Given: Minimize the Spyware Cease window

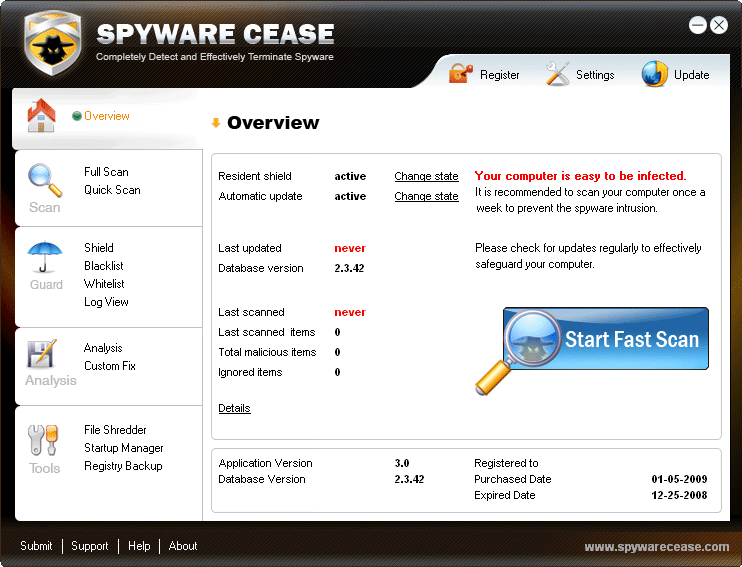Looking at the screenshot, I should pos(698,25).
